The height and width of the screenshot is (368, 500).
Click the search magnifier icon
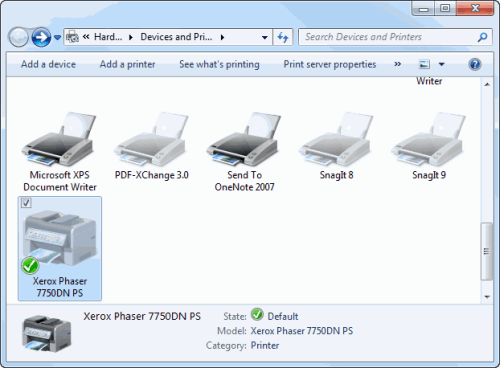pos(482,37)
